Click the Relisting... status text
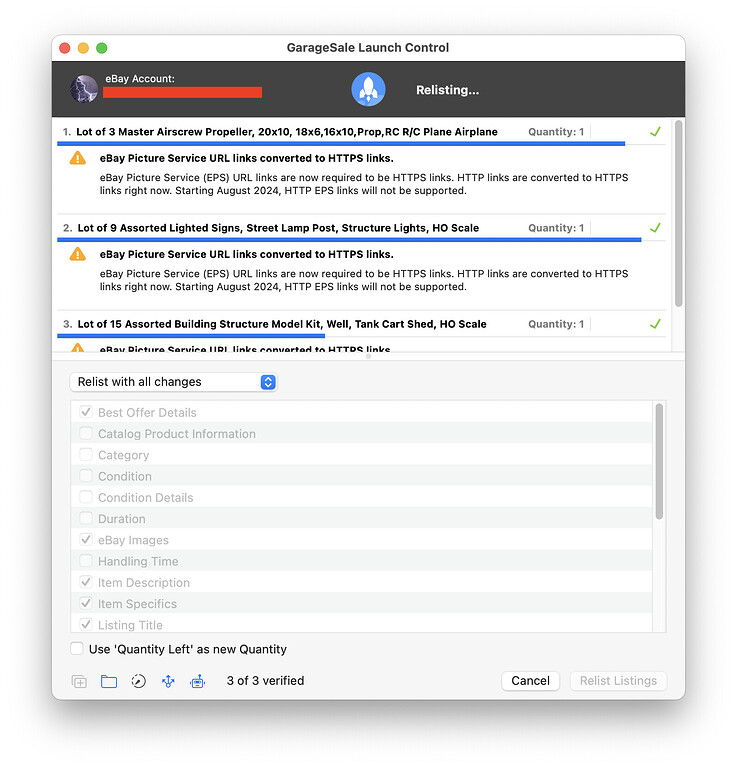 [448, 90]
